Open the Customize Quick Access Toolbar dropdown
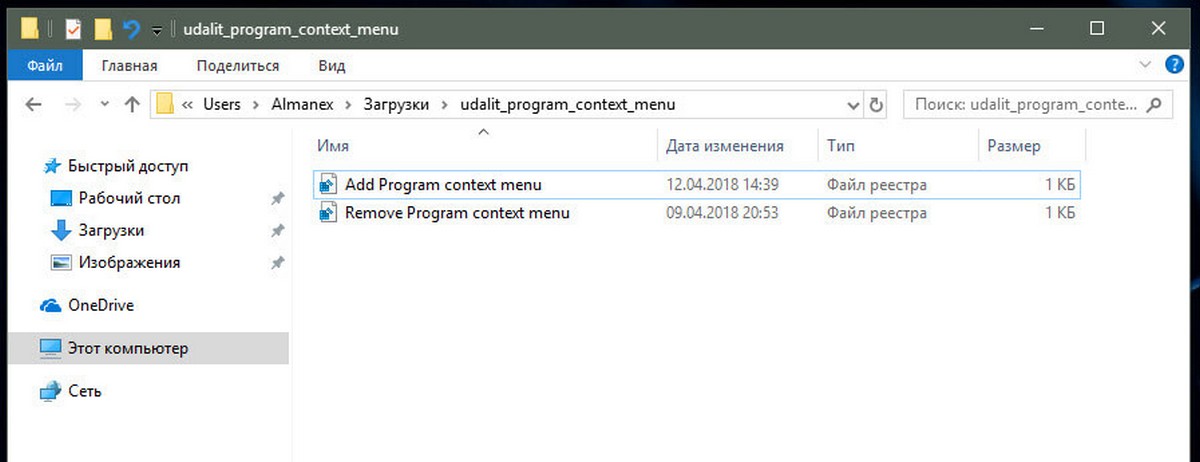This screenshot has height=462, width=1200. pyautogui.click(x=157, y=31)
